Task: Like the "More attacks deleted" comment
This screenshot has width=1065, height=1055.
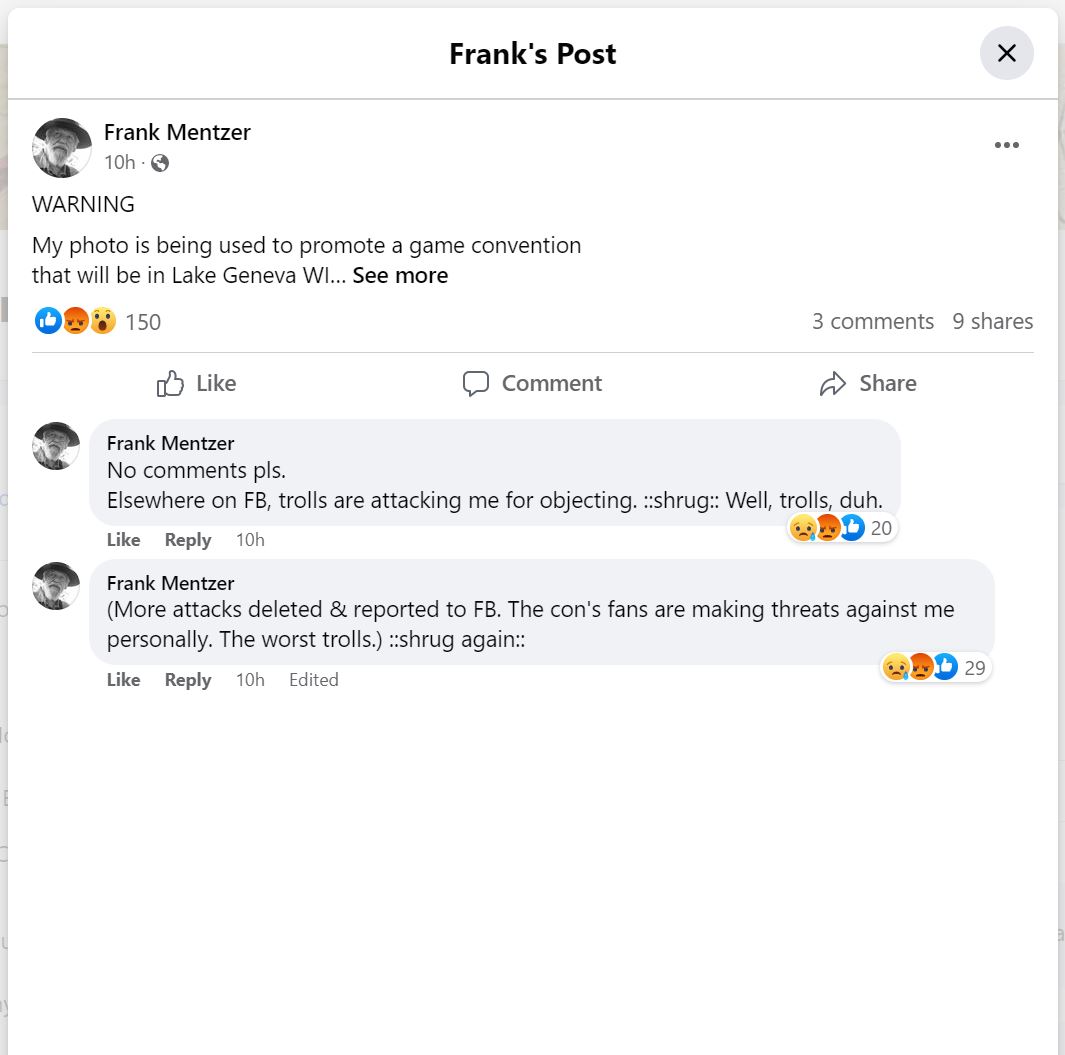Action: click(123, 680)
